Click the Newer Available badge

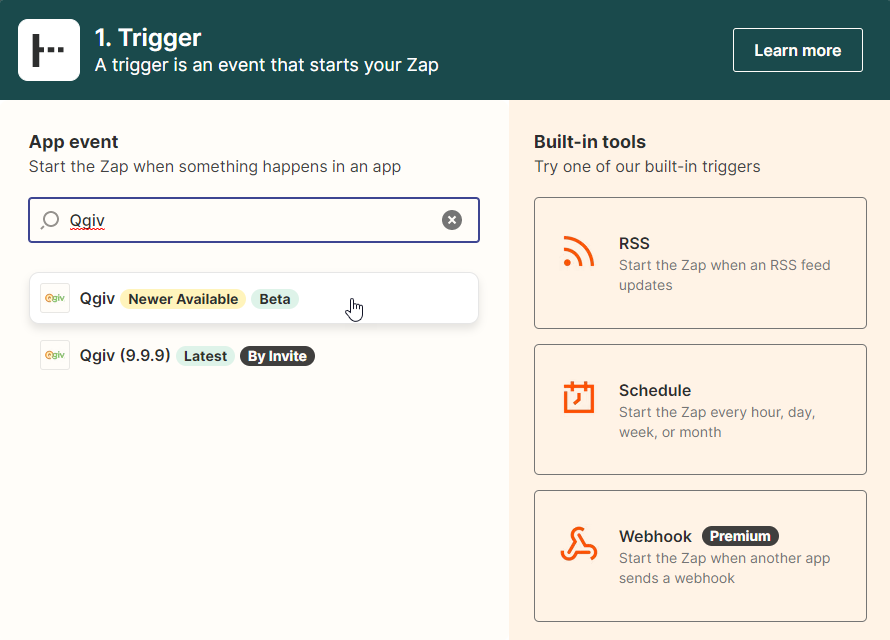(183, 299)
